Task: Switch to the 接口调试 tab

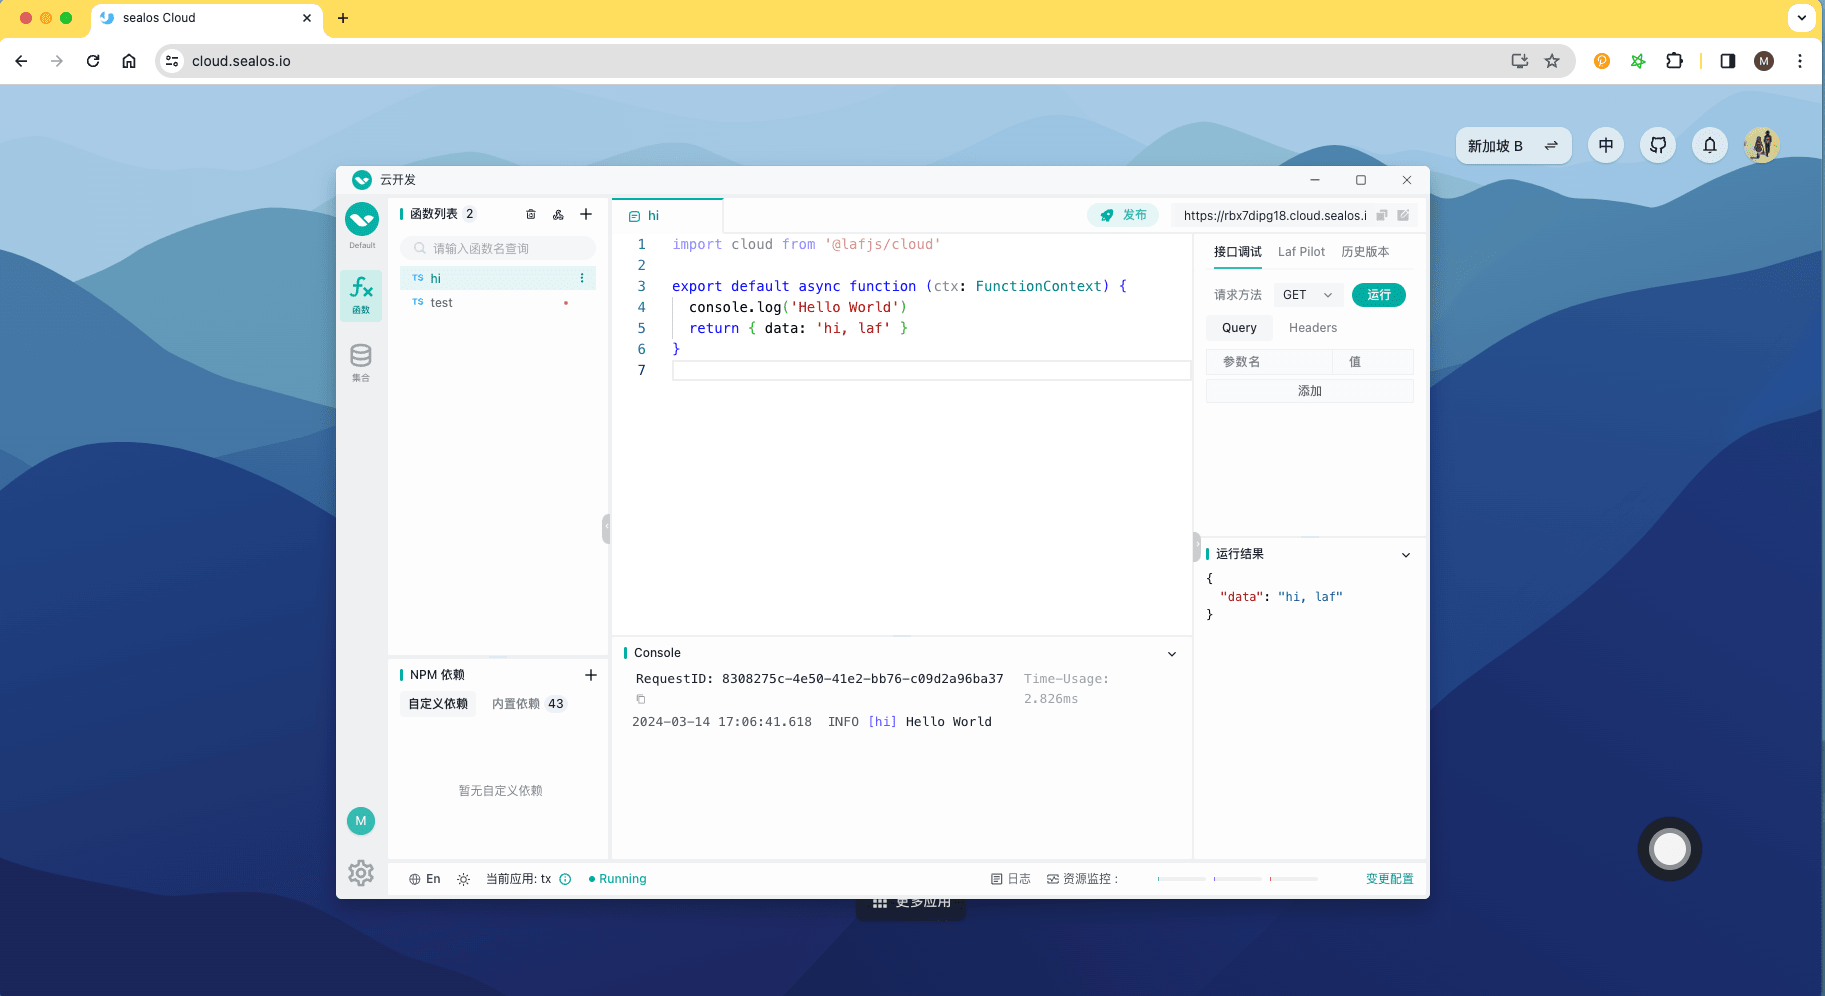Action: click(1238, 252)
